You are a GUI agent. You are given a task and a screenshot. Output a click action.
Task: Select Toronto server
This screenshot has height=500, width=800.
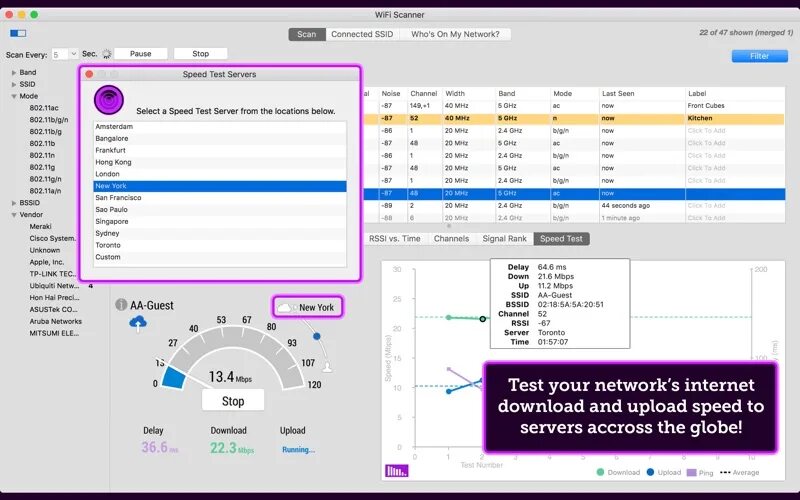pyautogui.click(x=220, y=245)
